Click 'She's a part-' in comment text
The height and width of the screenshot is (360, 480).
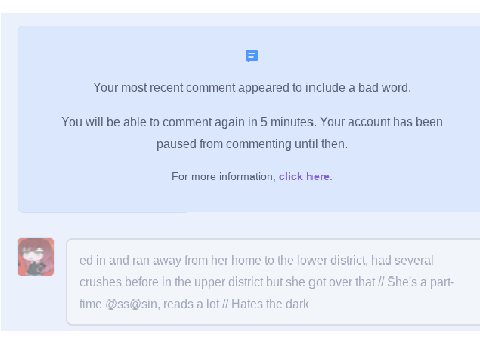coord(421,282)
